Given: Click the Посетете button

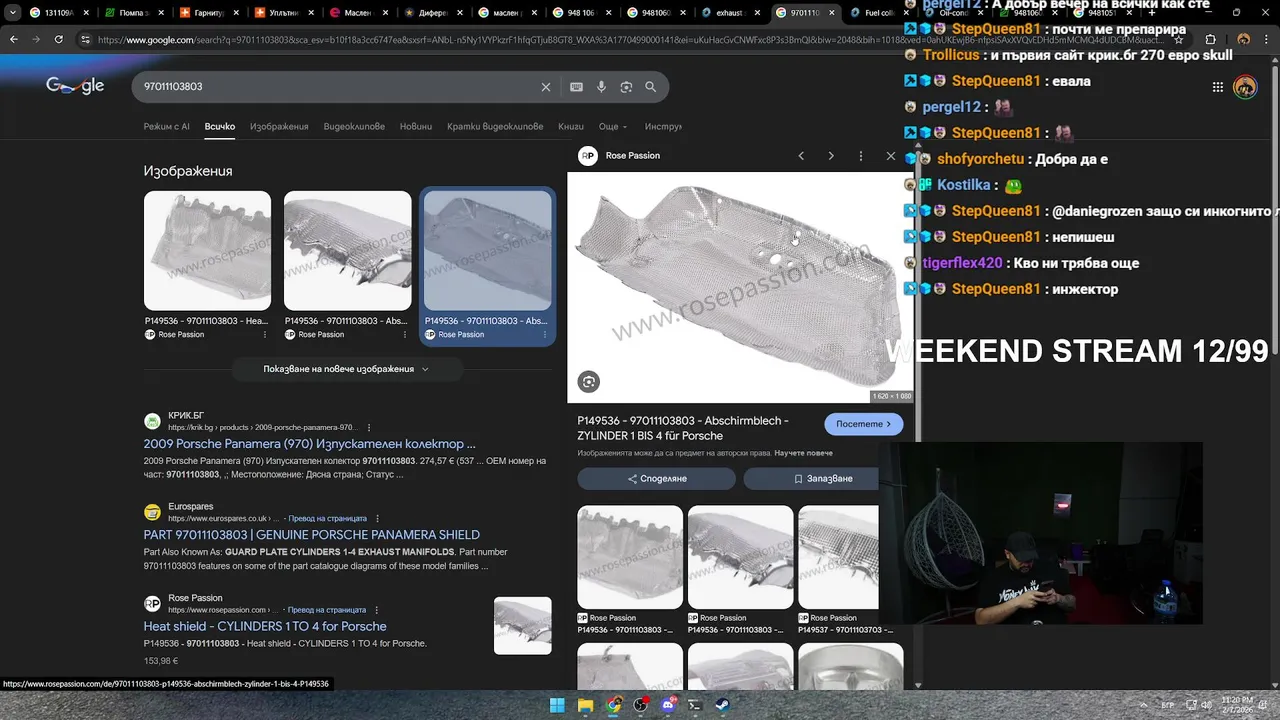Looking at the screenshot, I should pos(863,424).
